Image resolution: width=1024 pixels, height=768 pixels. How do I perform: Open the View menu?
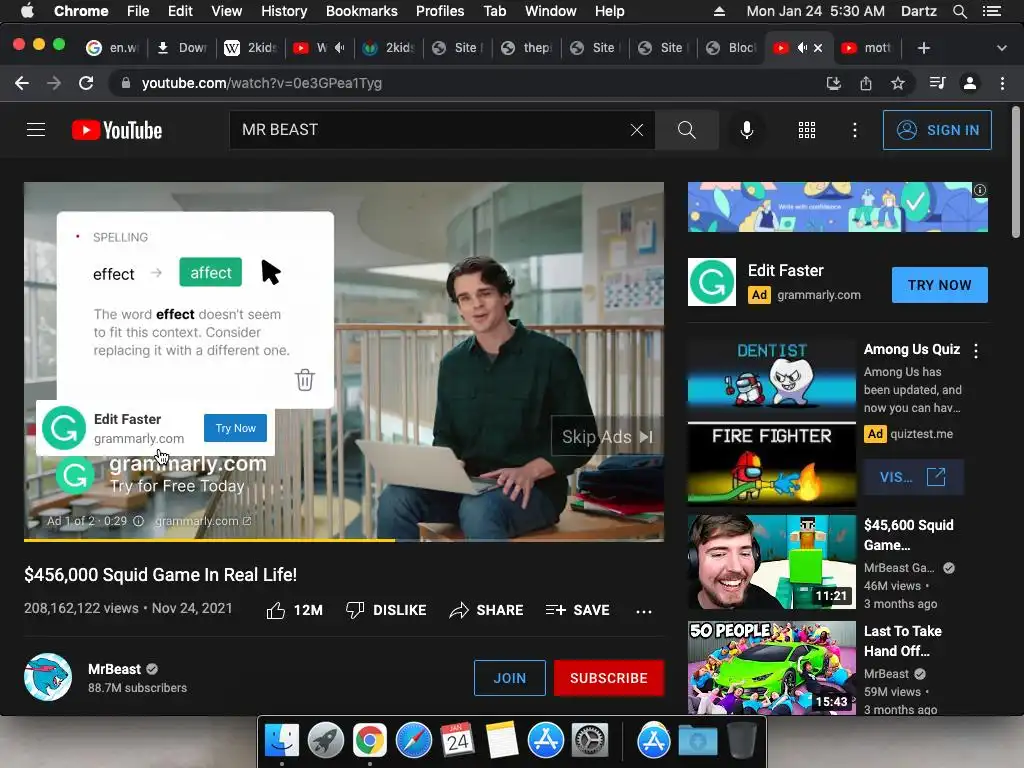click(x=226, y=11)
